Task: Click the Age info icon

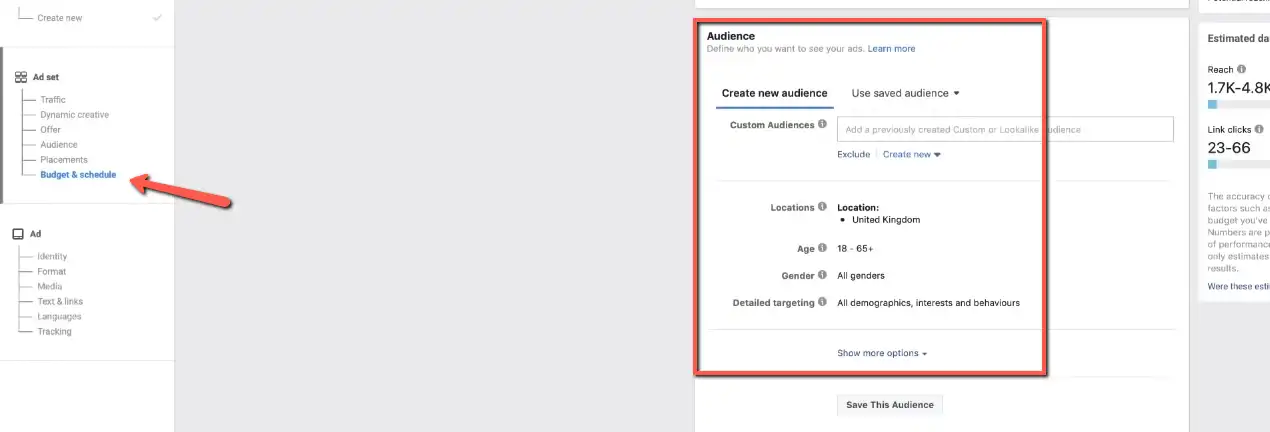Action: pos(822,248)
